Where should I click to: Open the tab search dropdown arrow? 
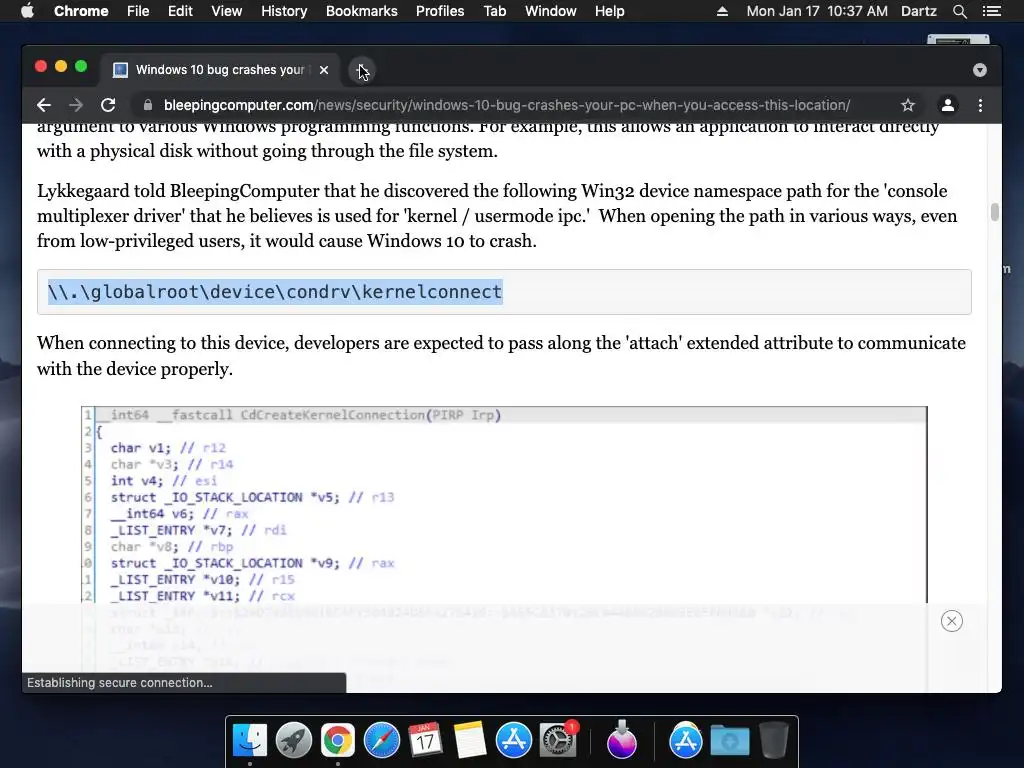click(980, 70)
